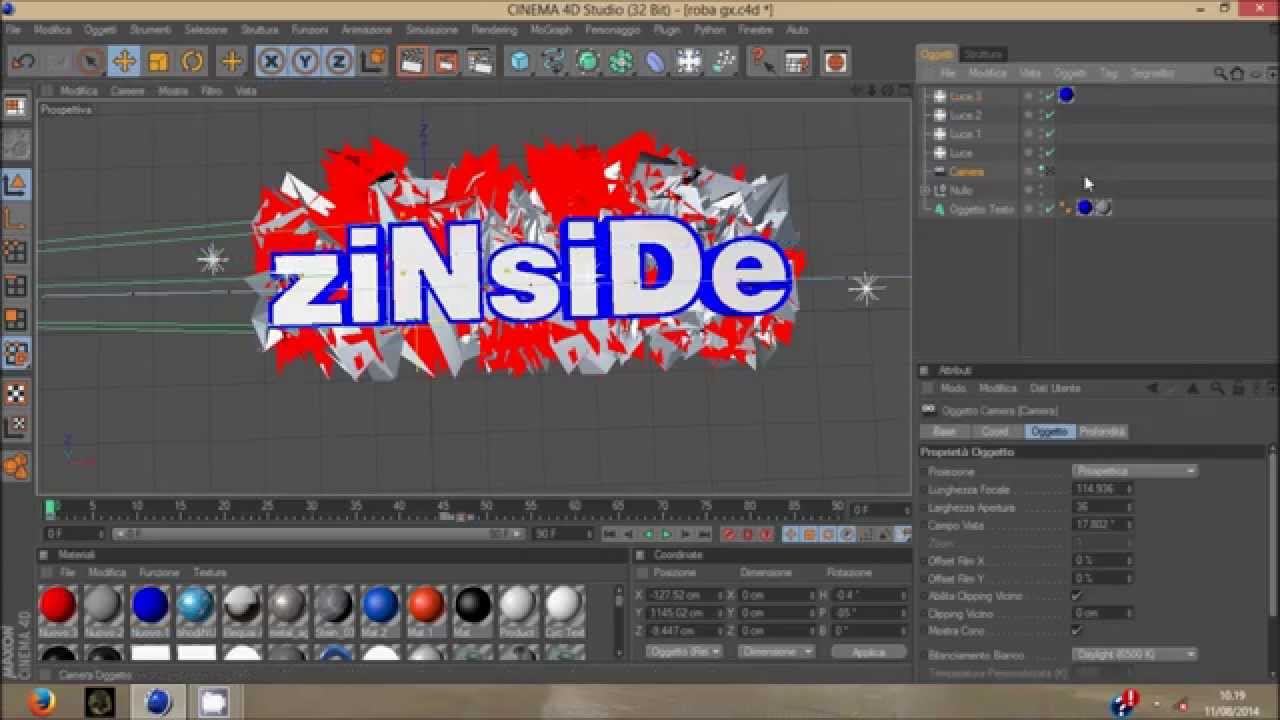Render to Picture Viewer icon

point(445,62)
